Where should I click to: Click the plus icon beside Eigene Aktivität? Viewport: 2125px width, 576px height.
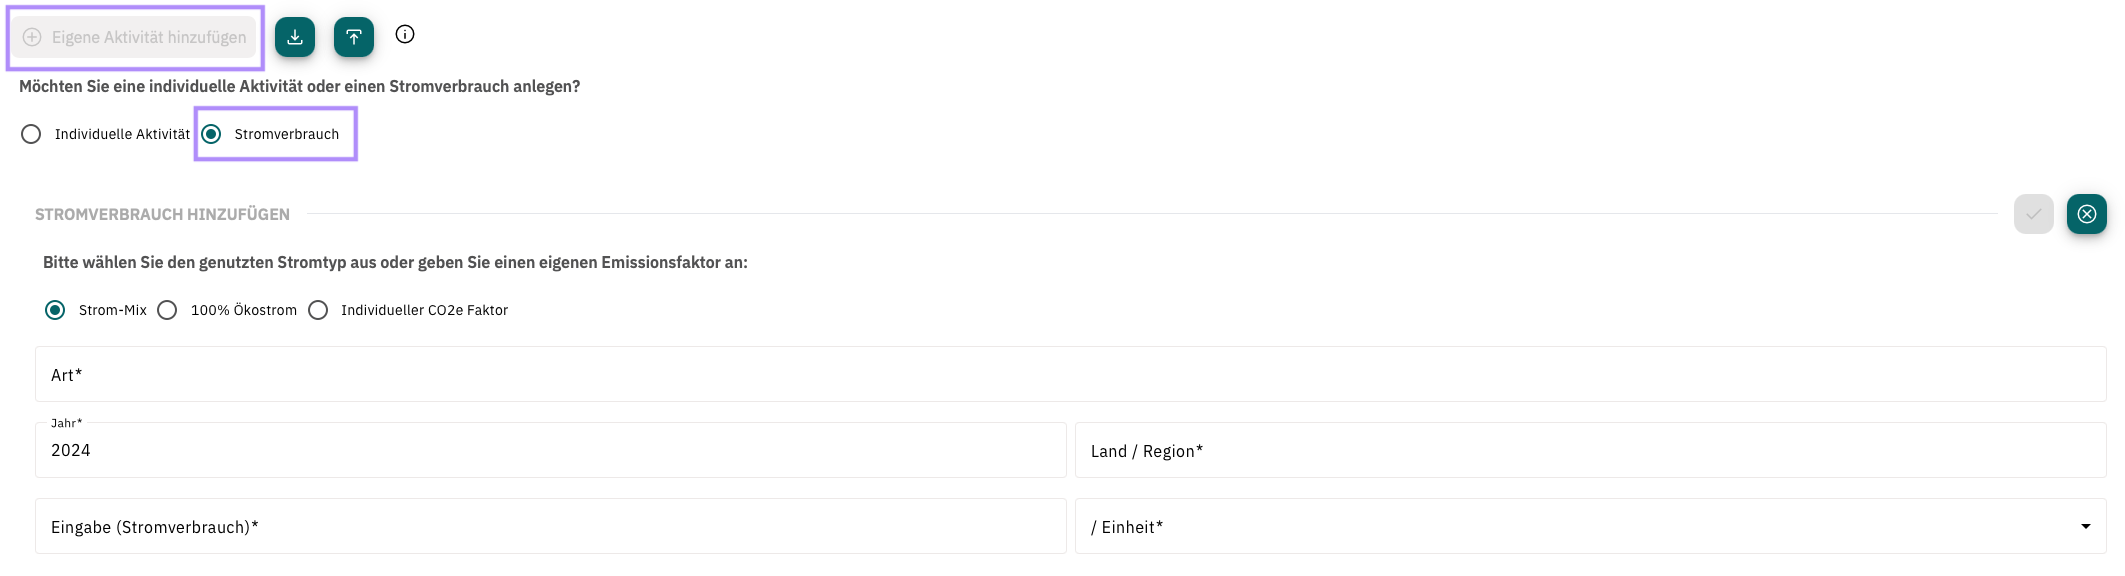pos(32,37)
